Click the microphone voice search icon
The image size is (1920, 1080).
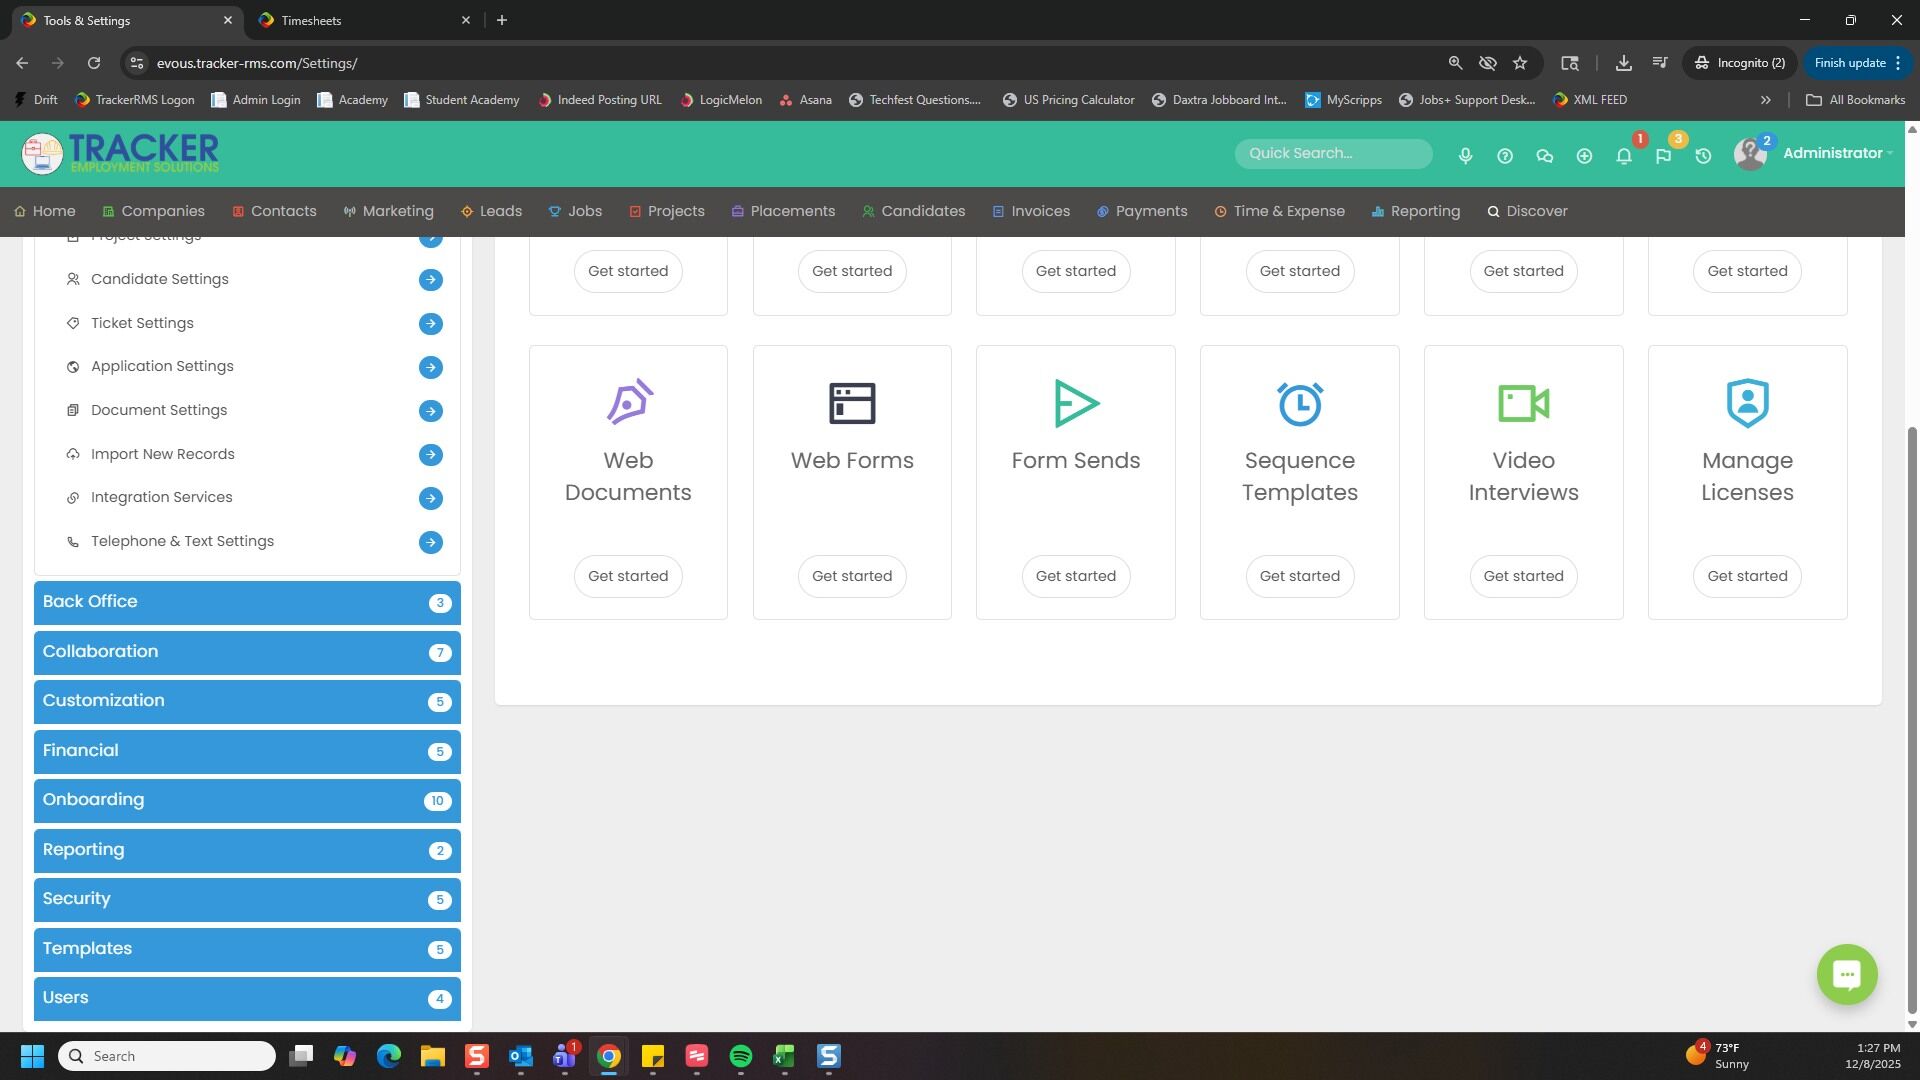click(1465, 155)
